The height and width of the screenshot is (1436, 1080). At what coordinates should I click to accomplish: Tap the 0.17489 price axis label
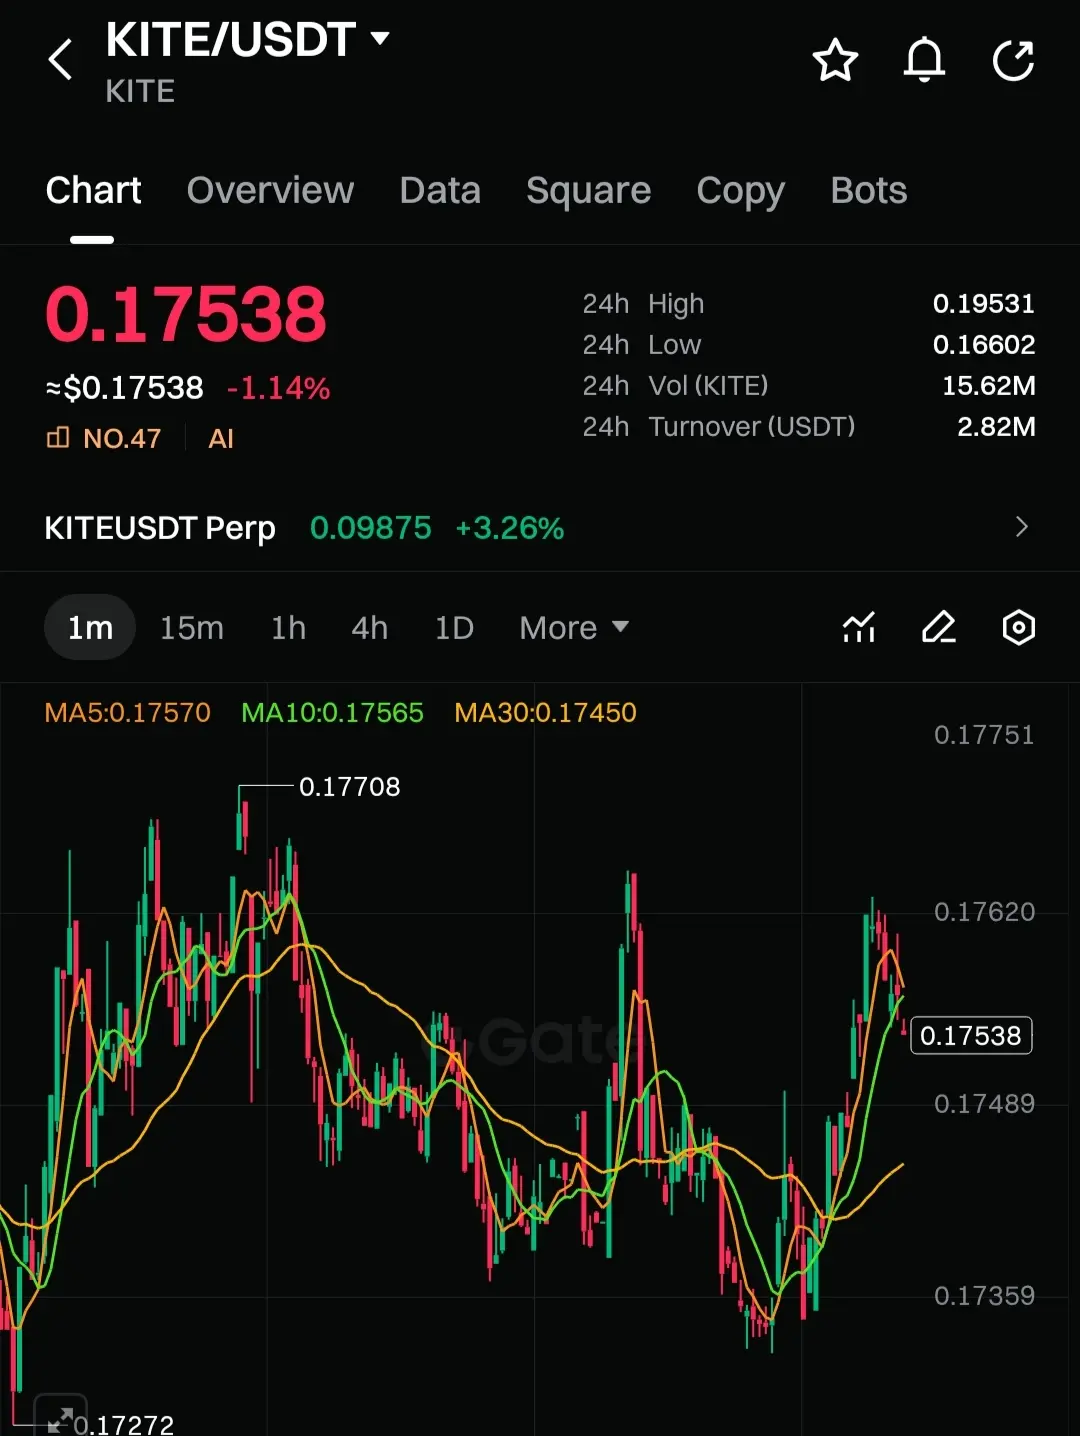[984, 1104]
